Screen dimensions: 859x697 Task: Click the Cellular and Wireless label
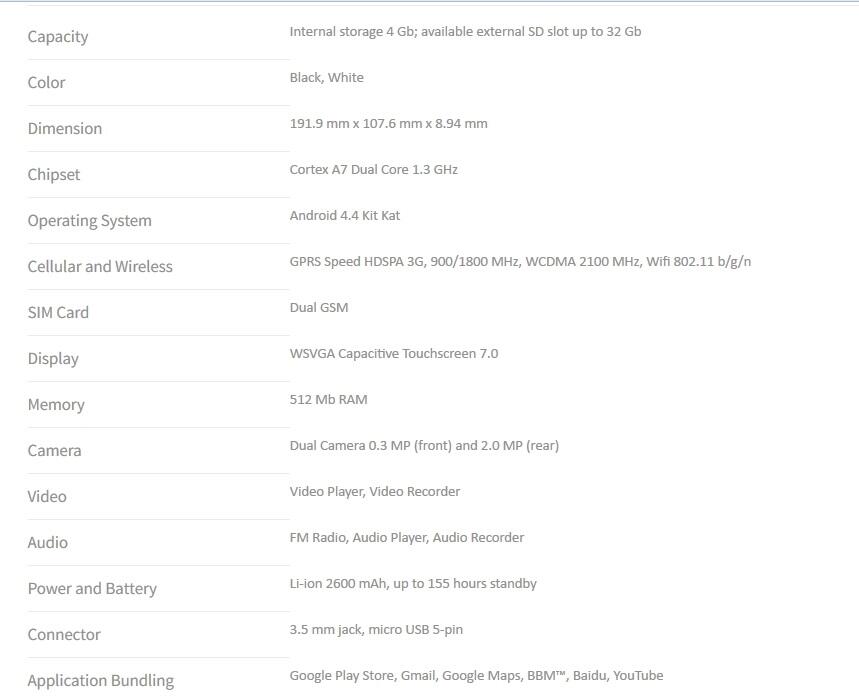pos(100,267)
